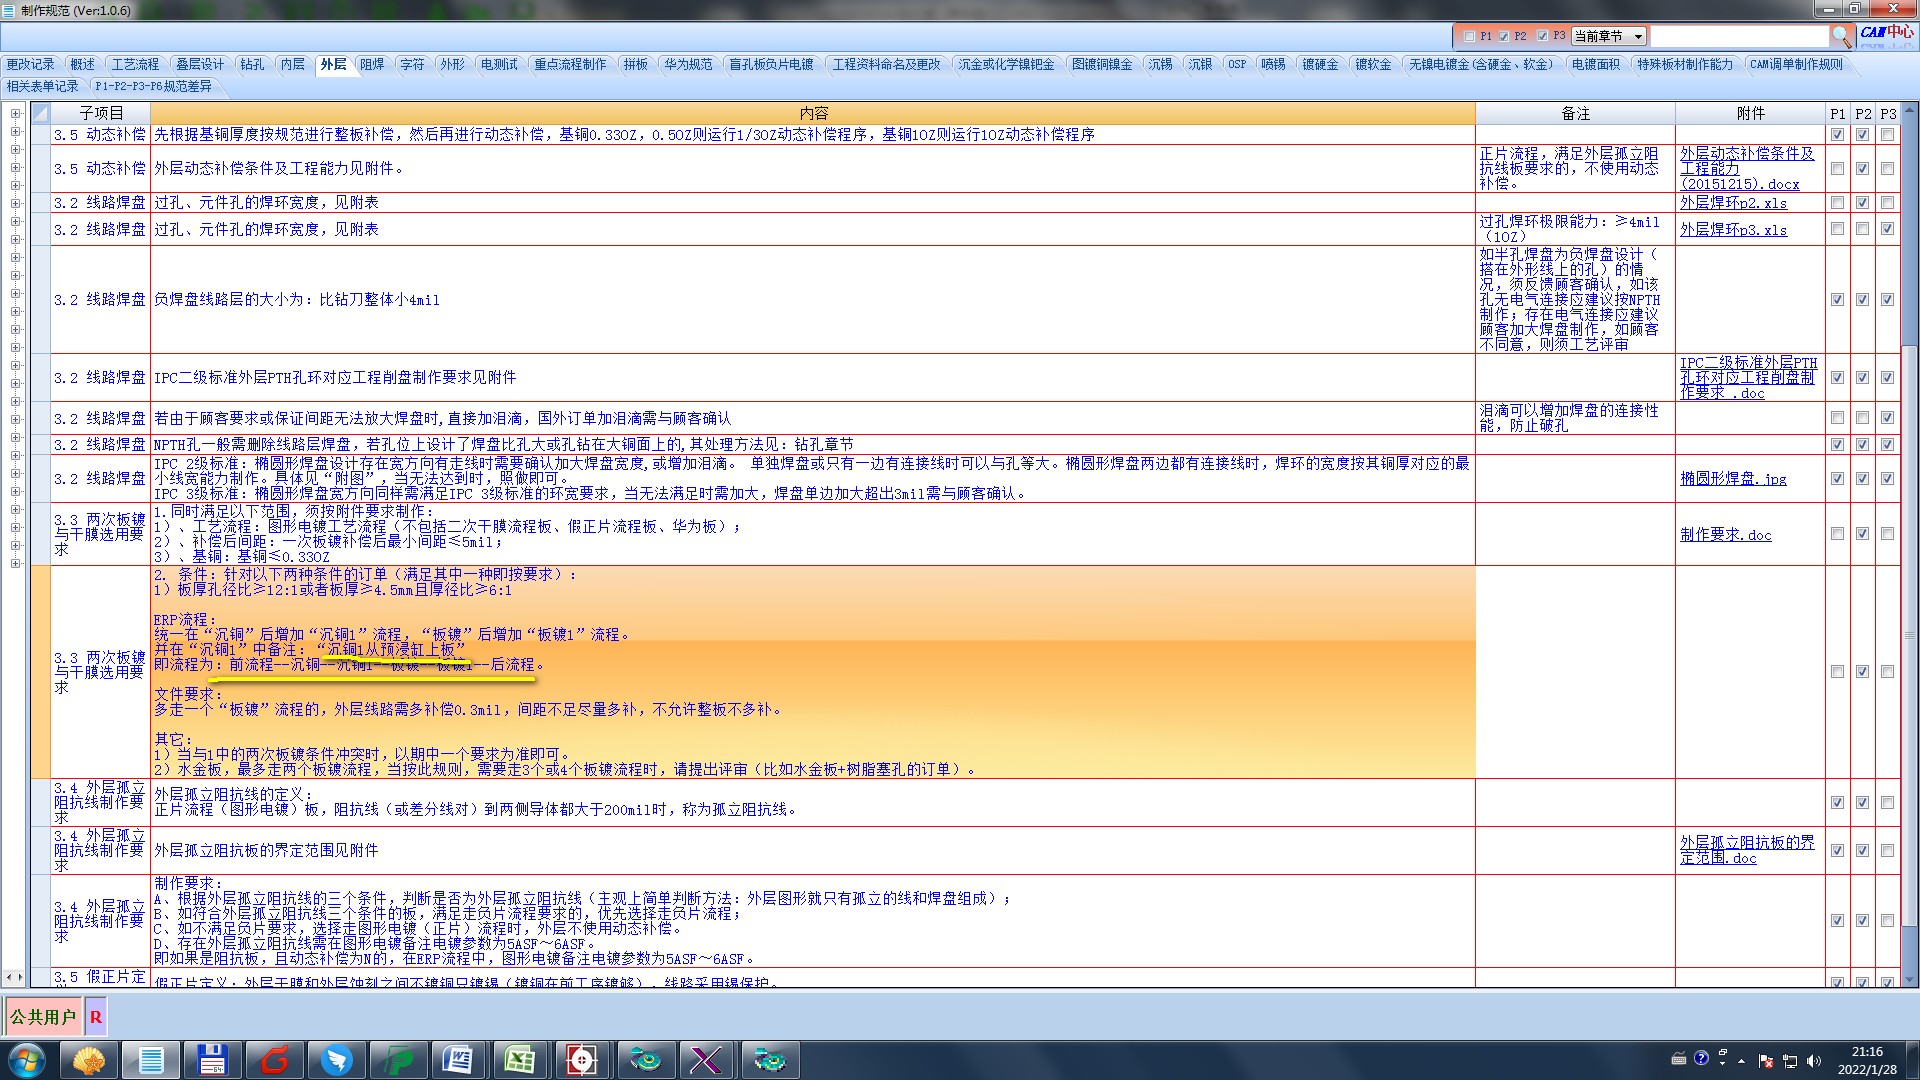
Task: Open the 椭圆形焊盘.jpg attachment link
Action: 1732,479
